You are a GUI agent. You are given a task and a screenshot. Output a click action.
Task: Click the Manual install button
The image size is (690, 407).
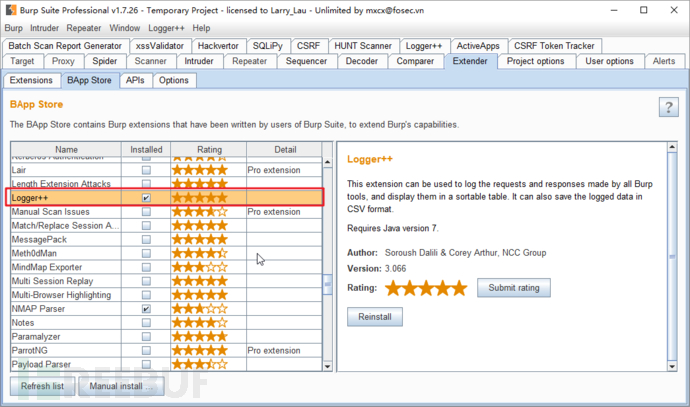[x=121, y=386]
